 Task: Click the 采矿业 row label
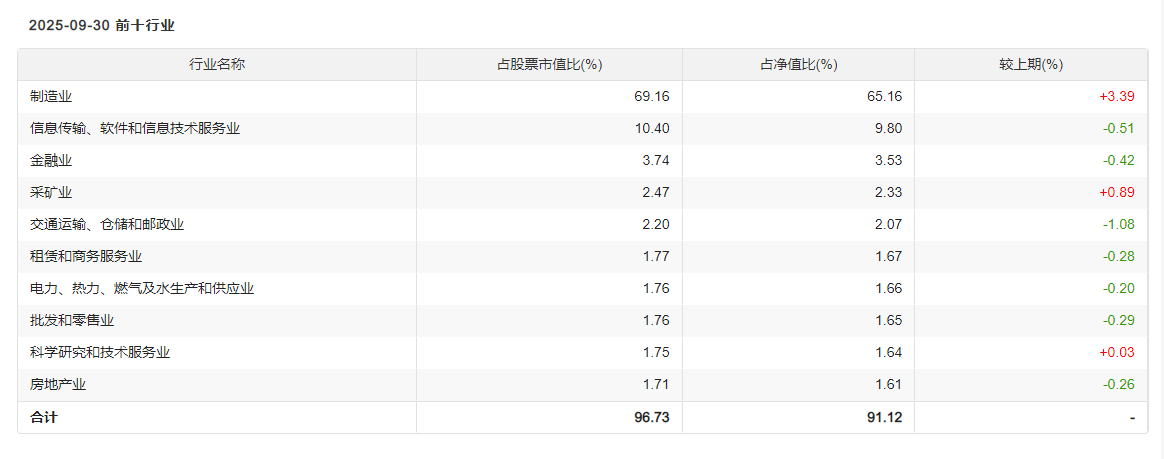(51, 192)
